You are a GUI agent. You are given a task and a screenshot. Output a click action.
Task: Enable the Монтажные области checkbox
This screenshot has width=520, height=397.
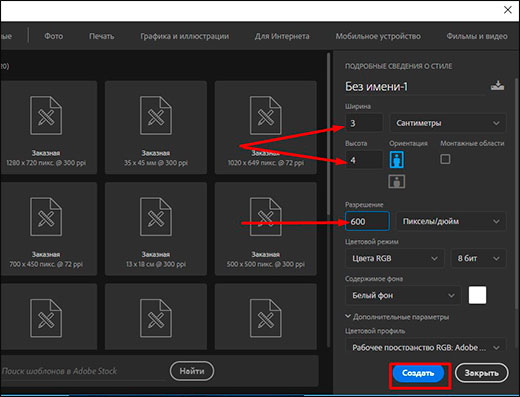pyautogui.click(x=445, y=159)
